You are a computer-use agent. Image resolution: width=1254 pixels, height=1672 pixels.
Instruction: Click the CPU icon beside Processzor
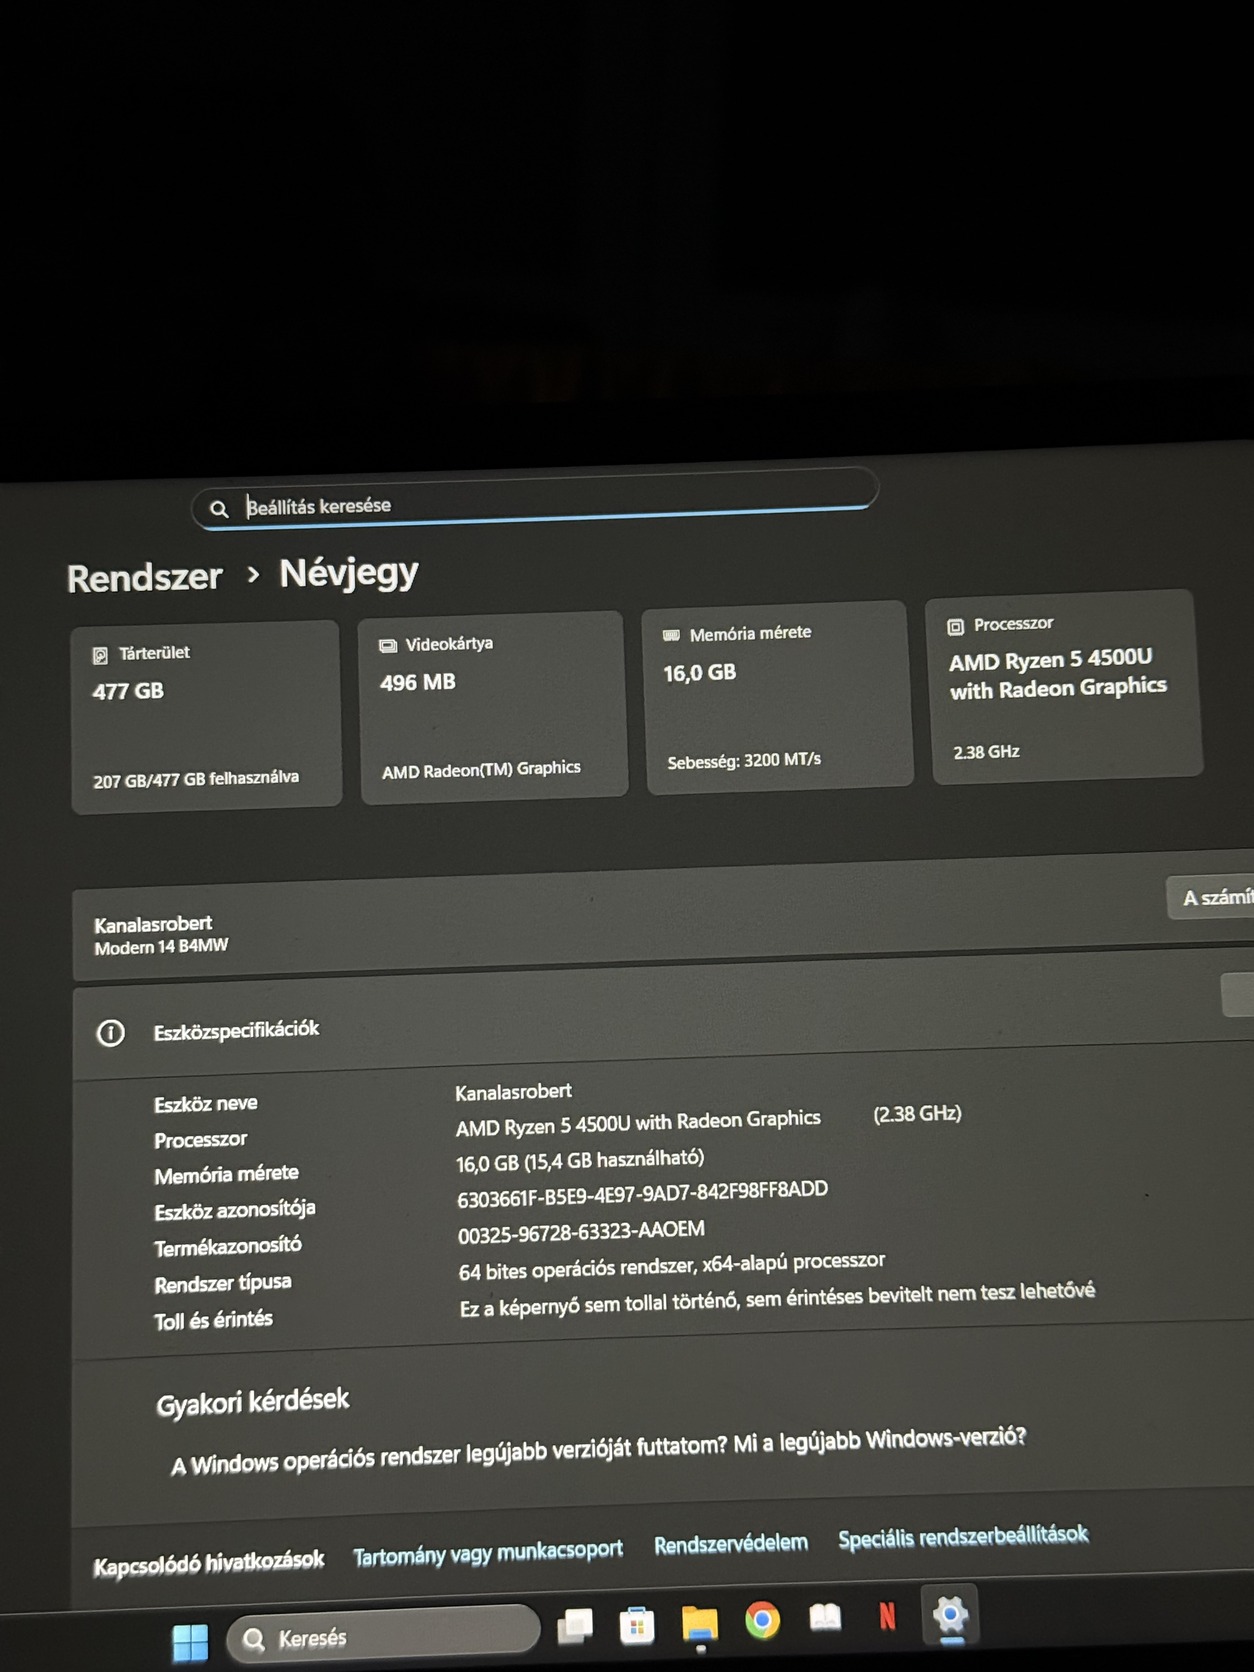[955, 627]
